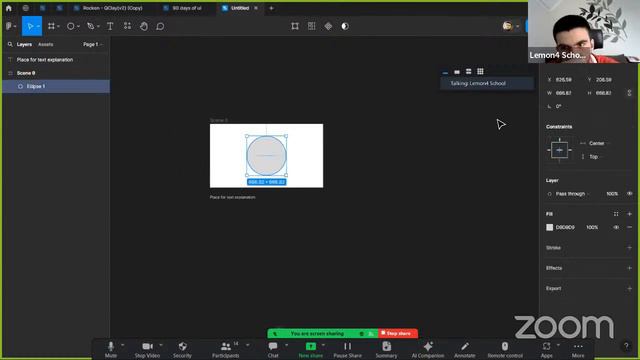Remove the D9D9D9 fill with minus icon
Screen dimensions: 640x360
click(x=629, y=227)
